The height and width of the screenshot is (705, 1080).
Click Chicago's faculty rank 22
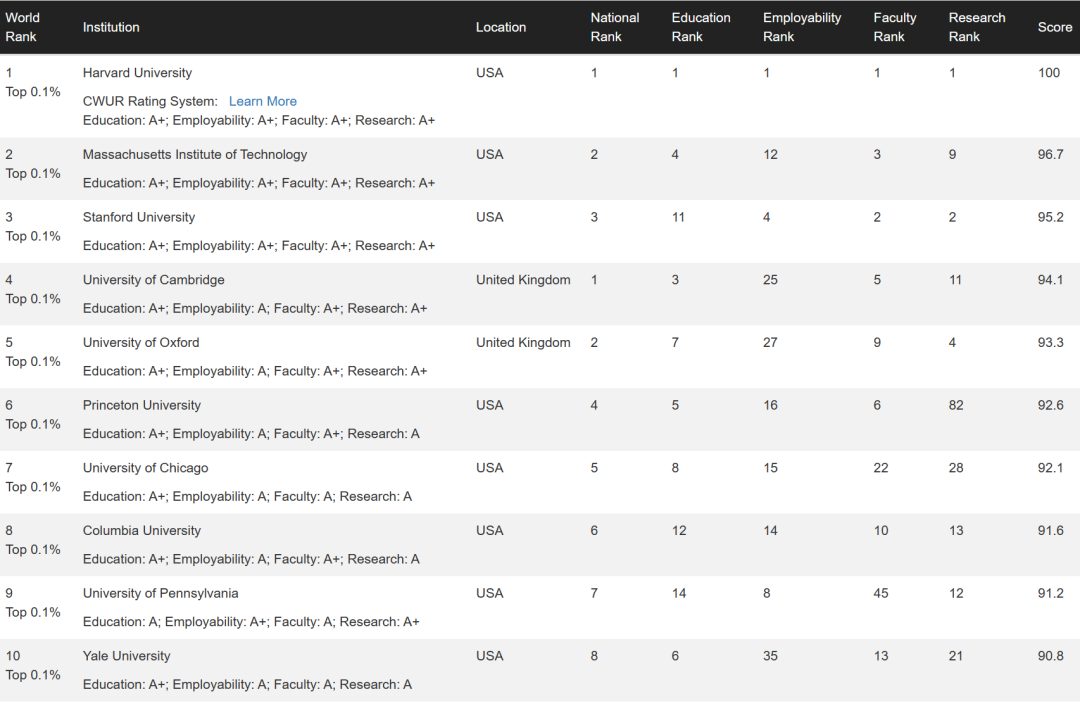881,468
